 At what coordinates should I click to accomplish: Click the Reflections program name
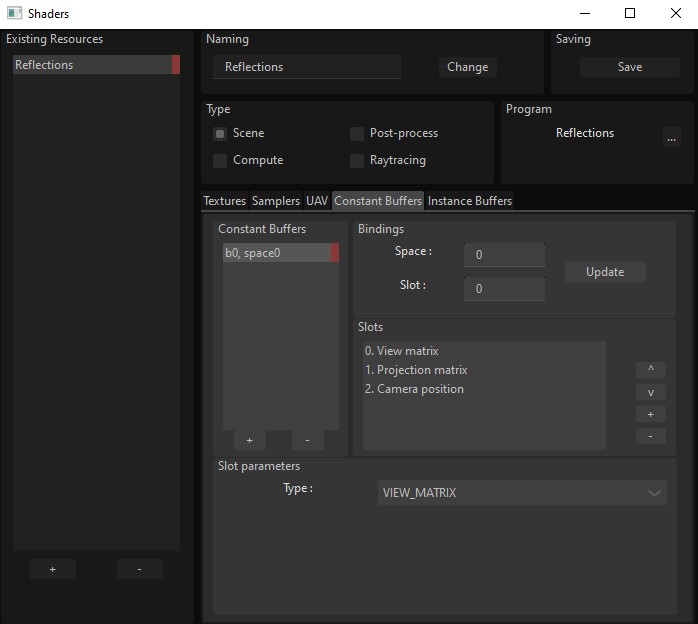coord(584,133)
